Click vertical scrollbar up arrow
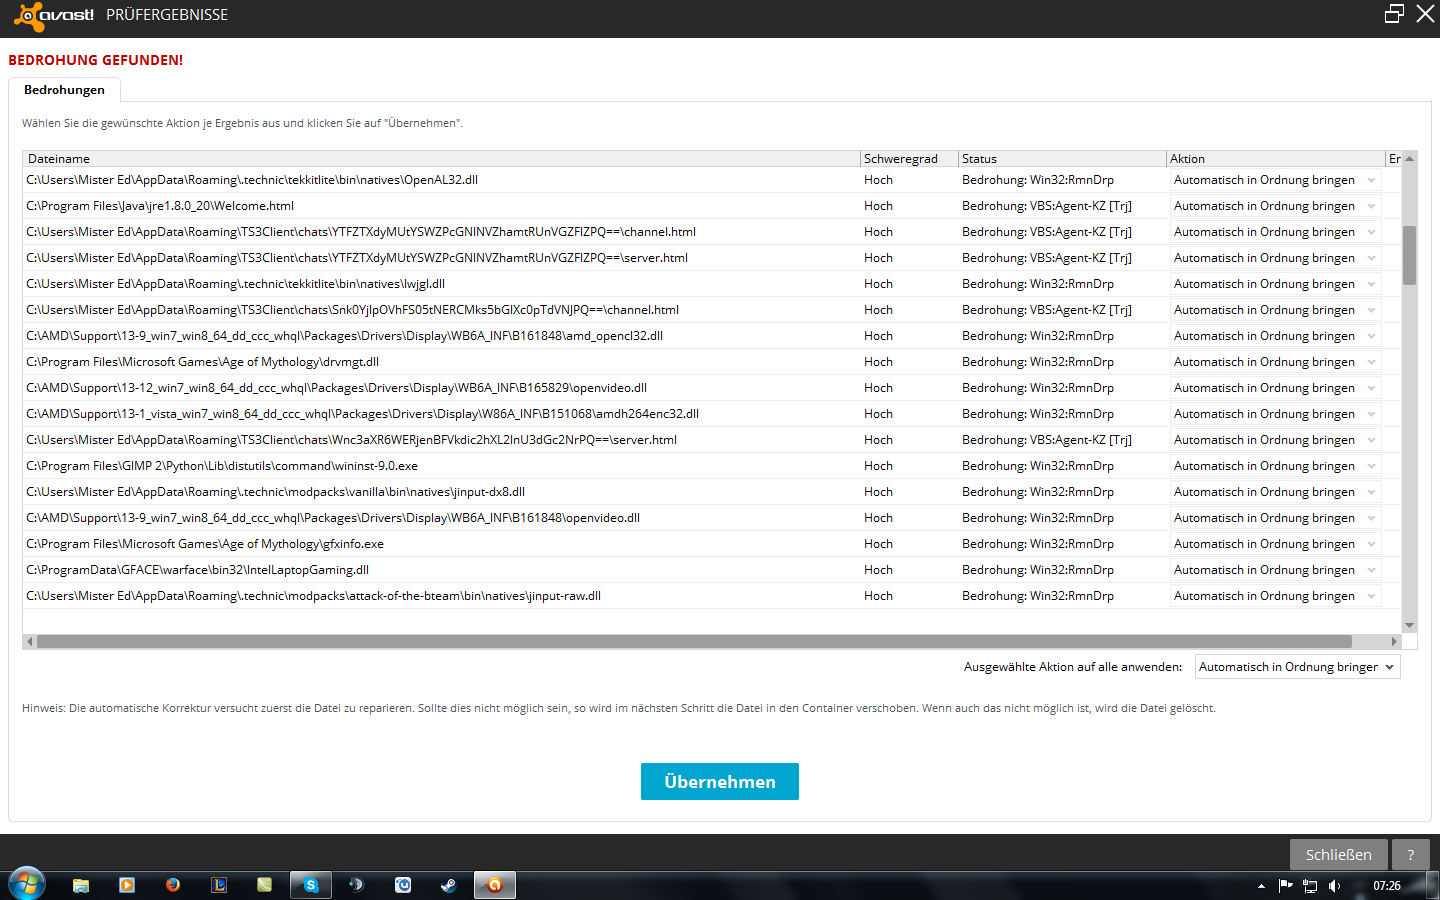Viewport: 1440px width, 900px height. point(1409,159)
